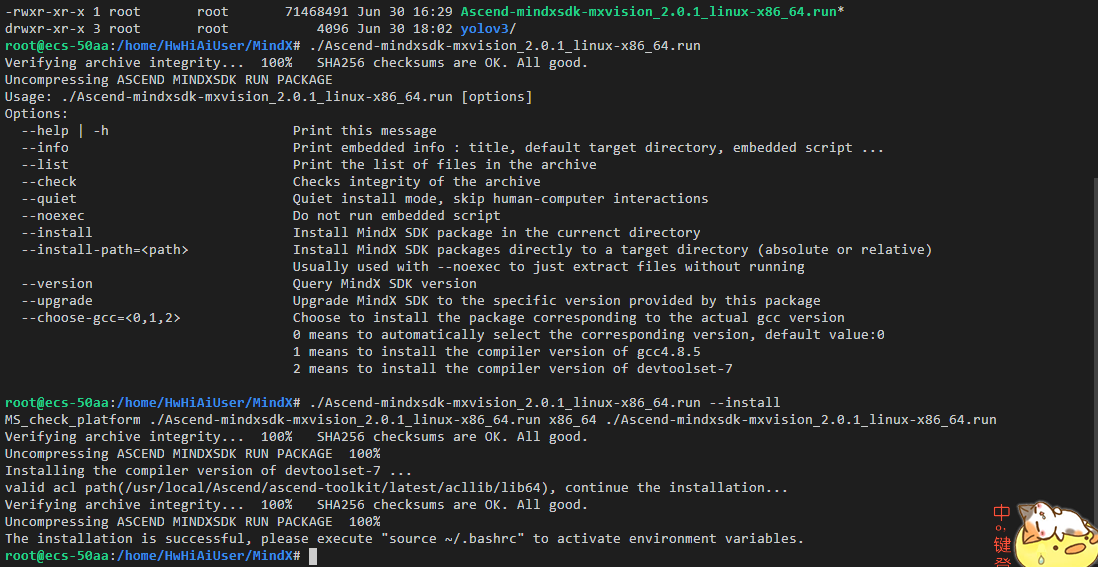1098x567 pixels.
Task: Click the cursor block at the last prompt
Action: [313, 556]
